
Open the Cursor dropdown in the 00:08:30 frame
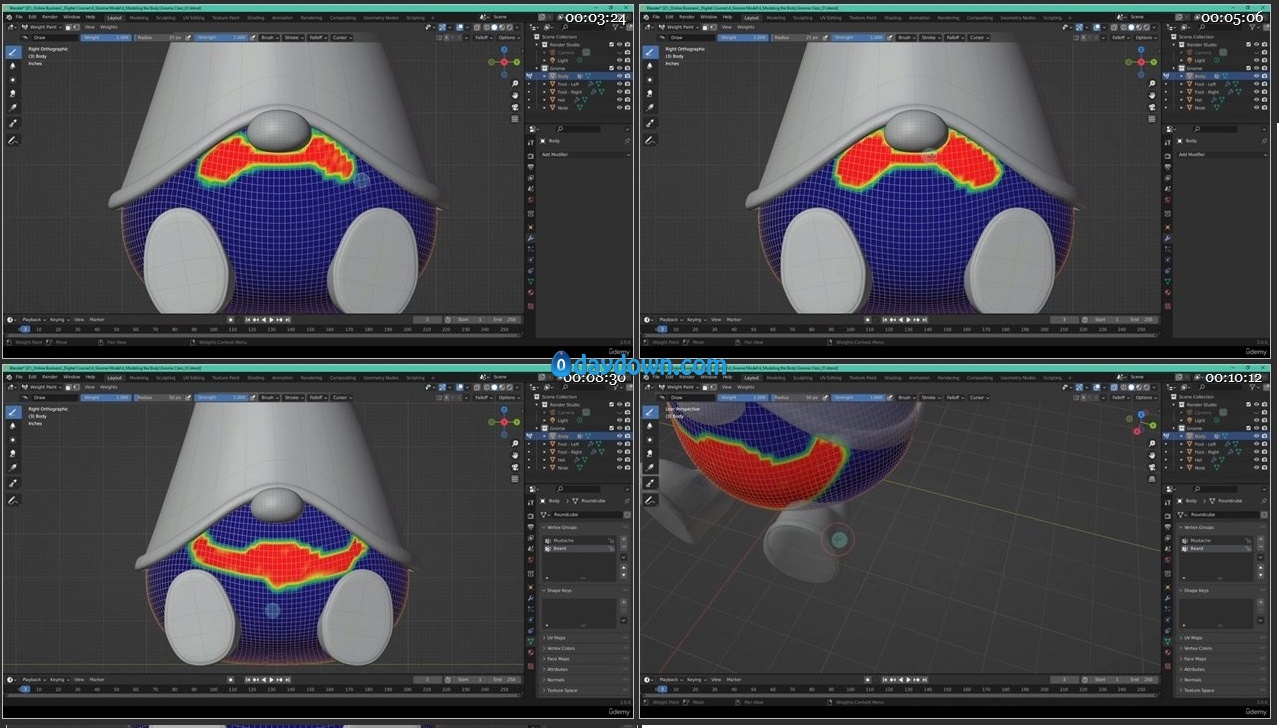click(342, 397)
